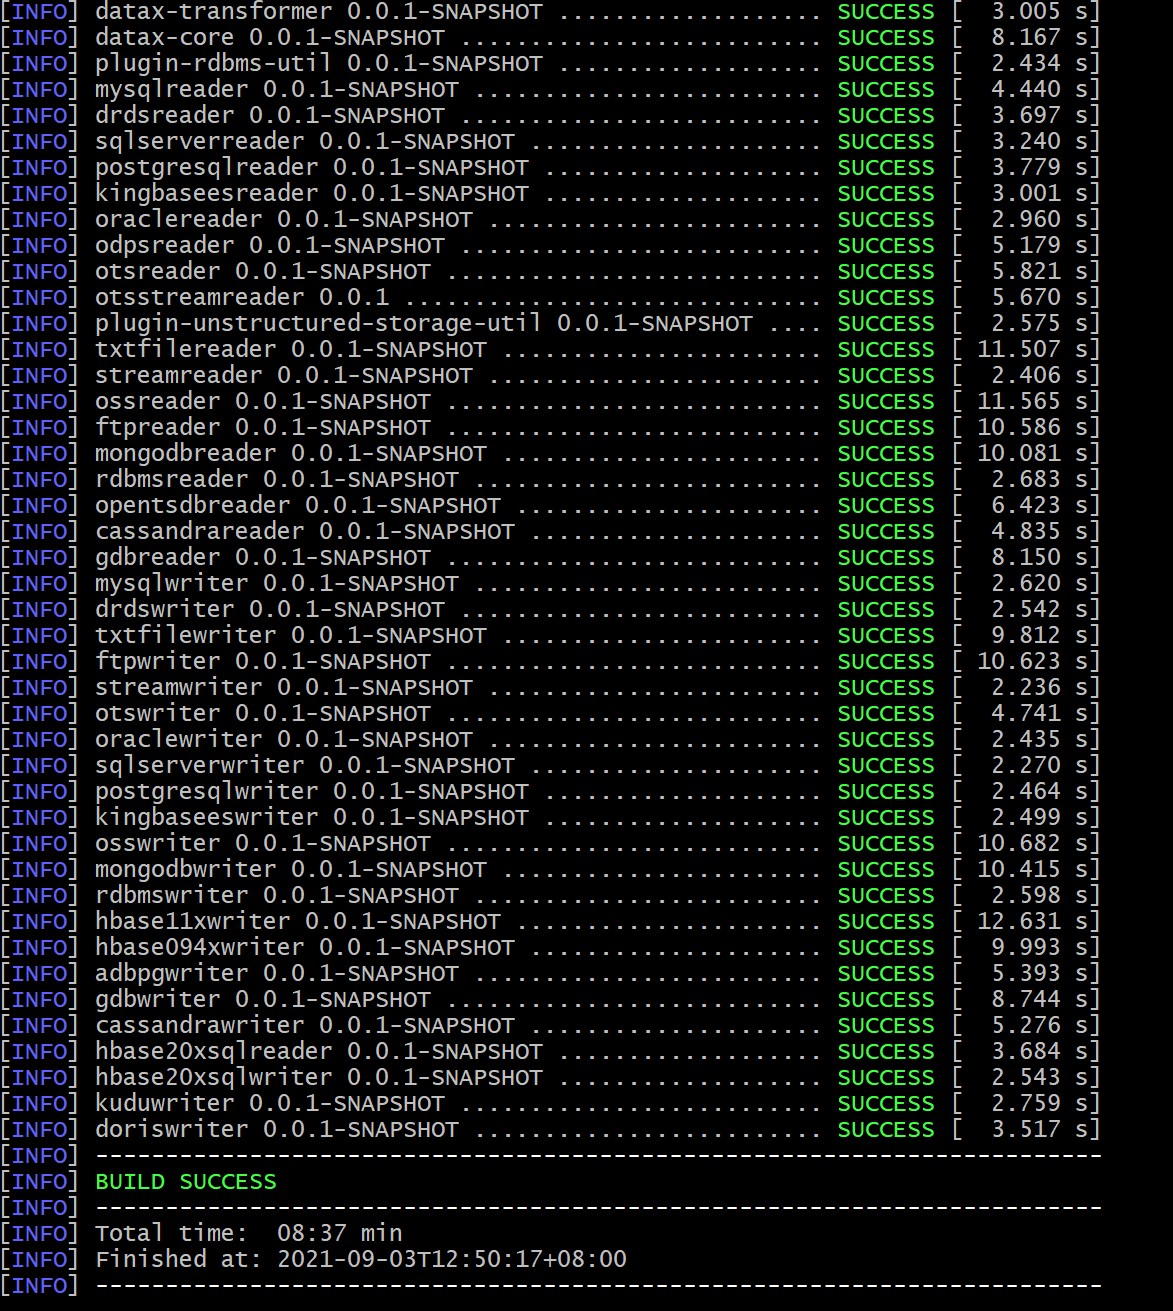Click the mysqlreader module line
Viewport: 1173px width, 1311px height.
pos(180,89)
